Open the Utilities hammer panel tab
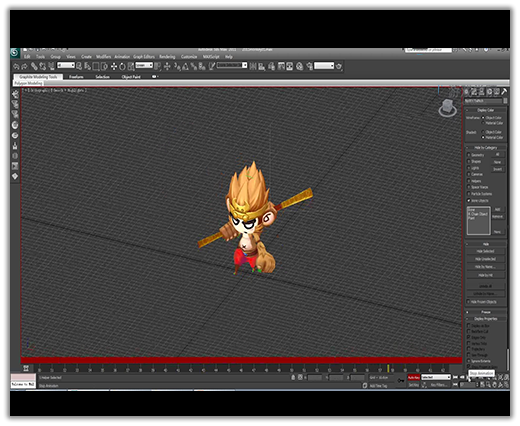520x426 pixels. click(x=504, y=92)
